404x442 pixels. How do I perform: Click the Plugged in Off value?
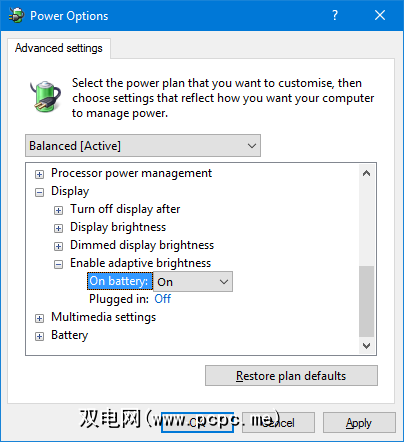(x=163, y=299)
